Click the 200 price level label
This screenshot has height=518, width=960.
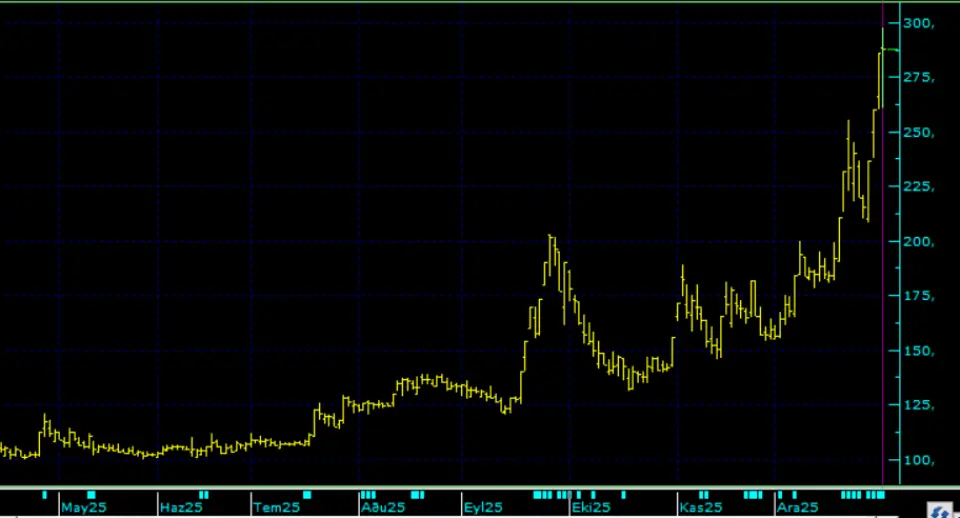tap(918, 242)
